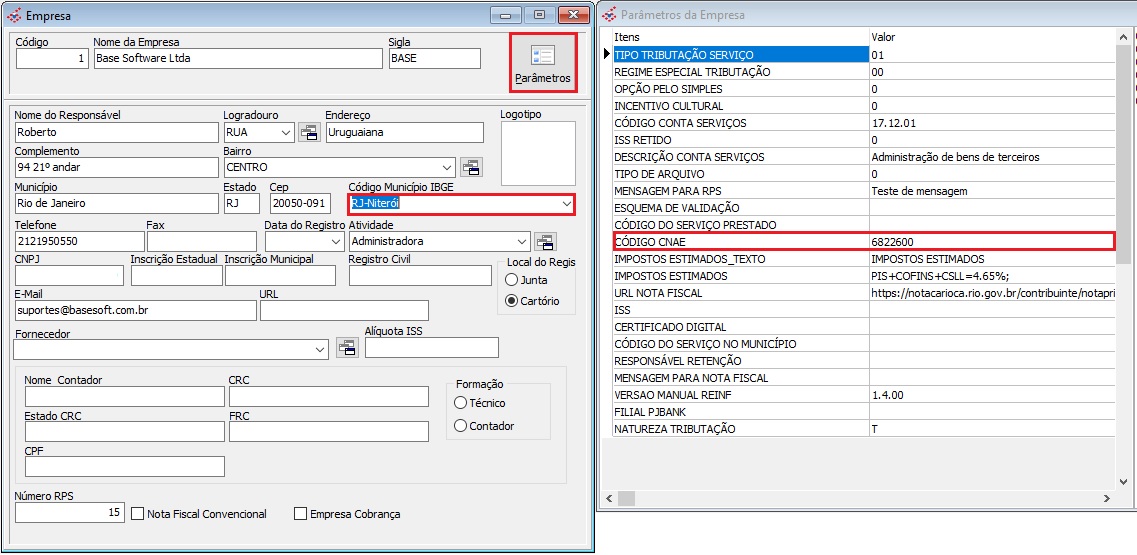This screenshot has width=1137, height=555.
Task: Select the Junta radio option
Action: 512,281
